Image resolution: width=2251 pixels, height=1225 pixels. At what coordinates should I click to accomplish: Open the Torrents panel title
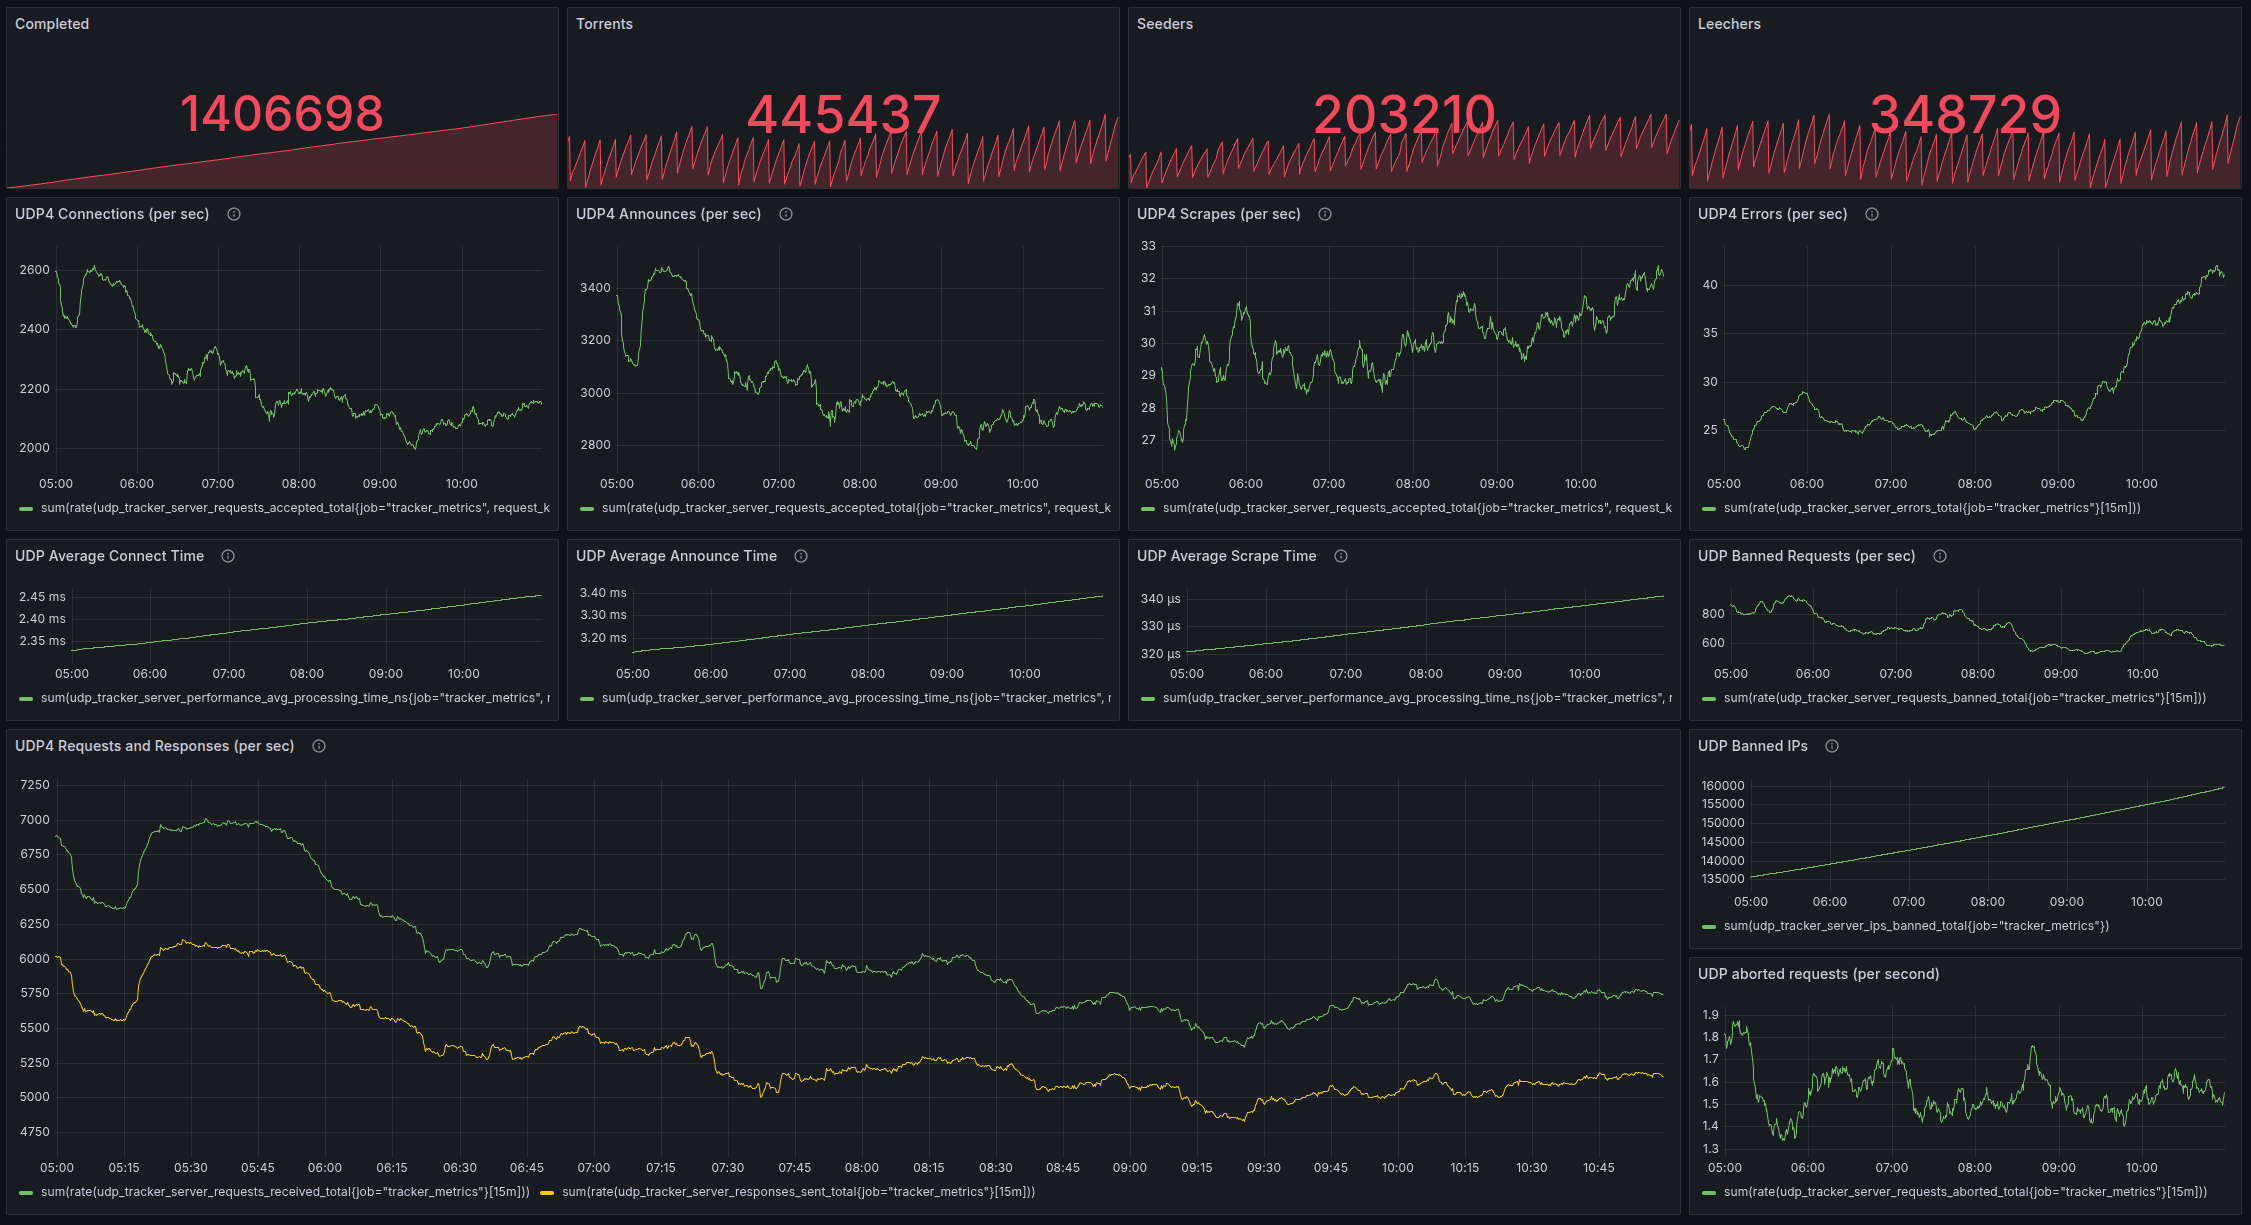(x=604, y=24)
